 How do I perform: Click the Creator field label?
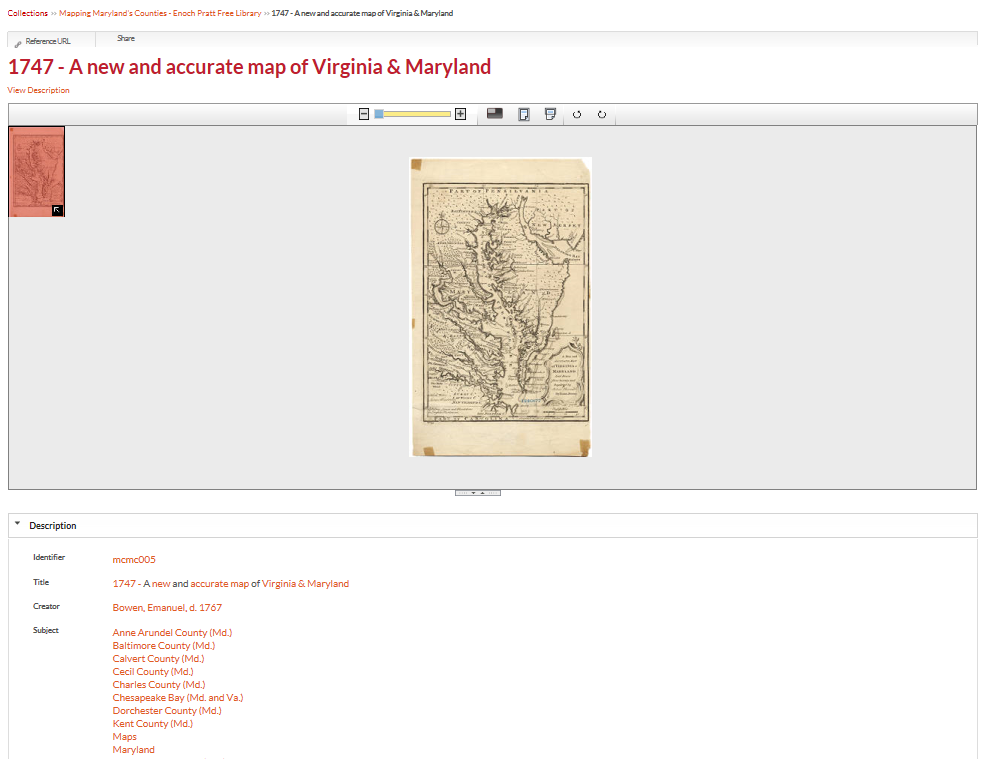[47, 606]
